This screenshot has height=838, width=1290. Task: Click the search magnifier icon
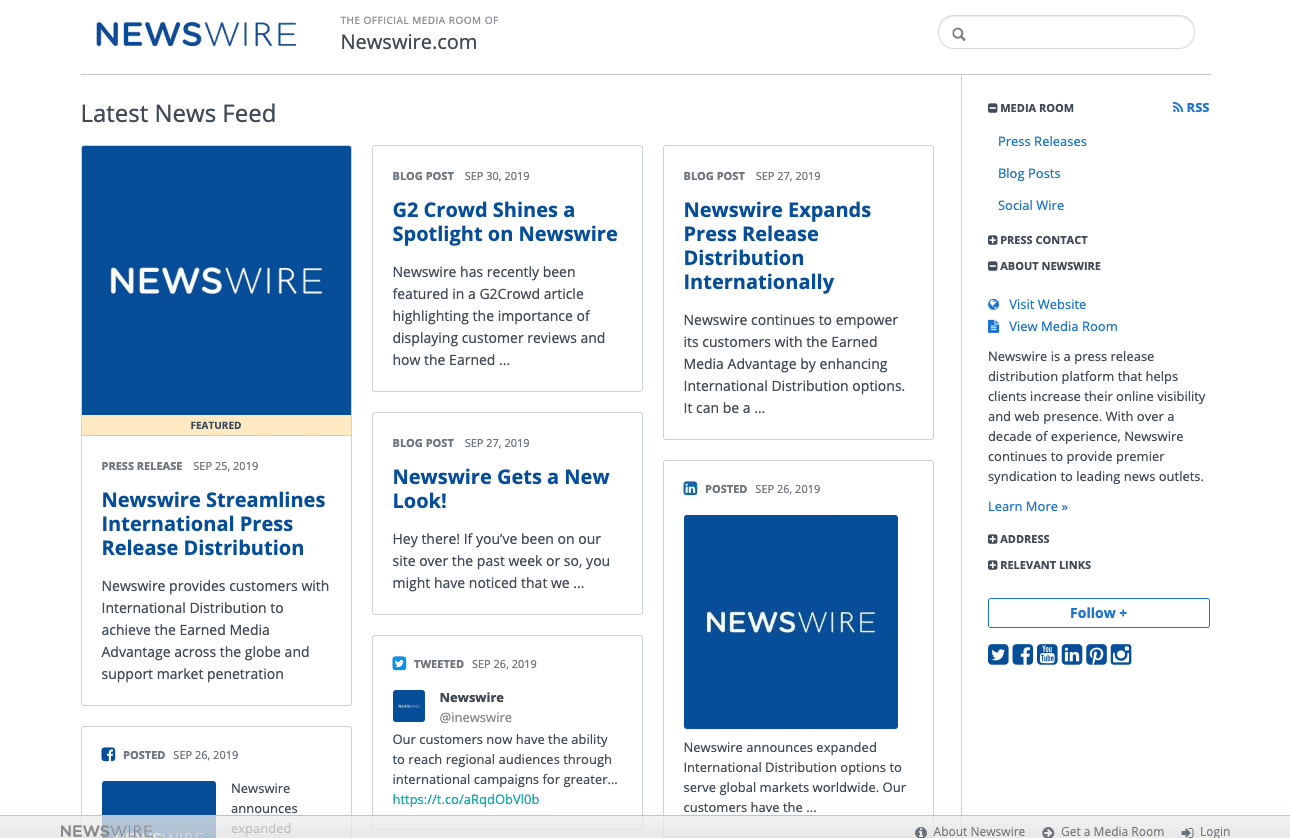point(959,34)
